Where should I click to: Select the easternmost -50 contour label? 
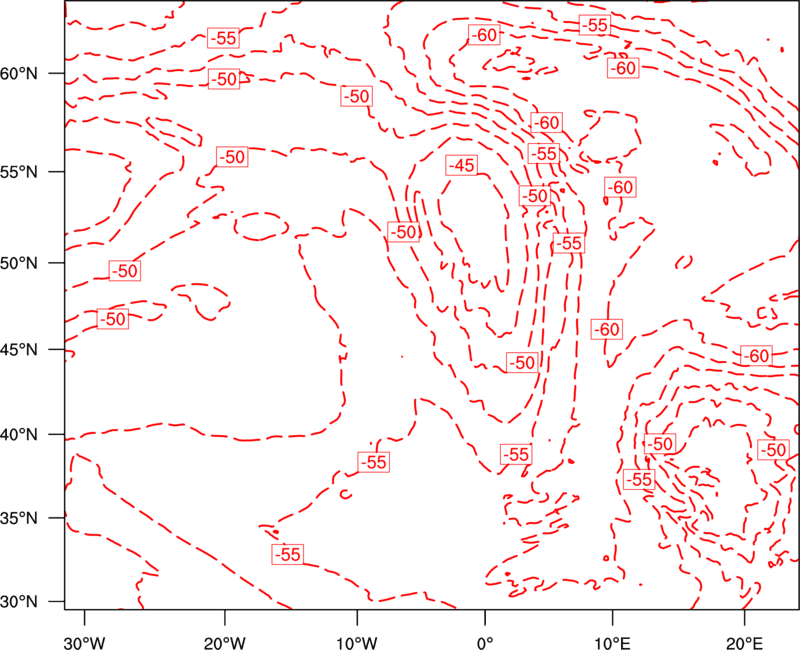coord(773,449)
